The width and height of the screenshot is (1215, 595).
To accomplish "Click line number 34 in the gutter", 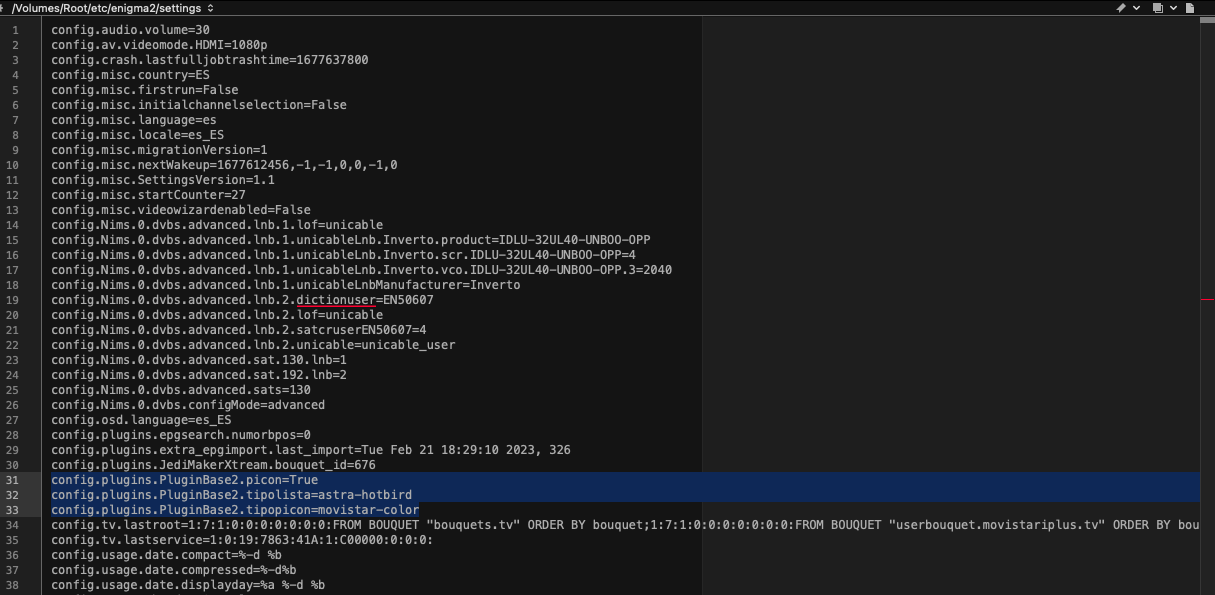I will [14, 525].
